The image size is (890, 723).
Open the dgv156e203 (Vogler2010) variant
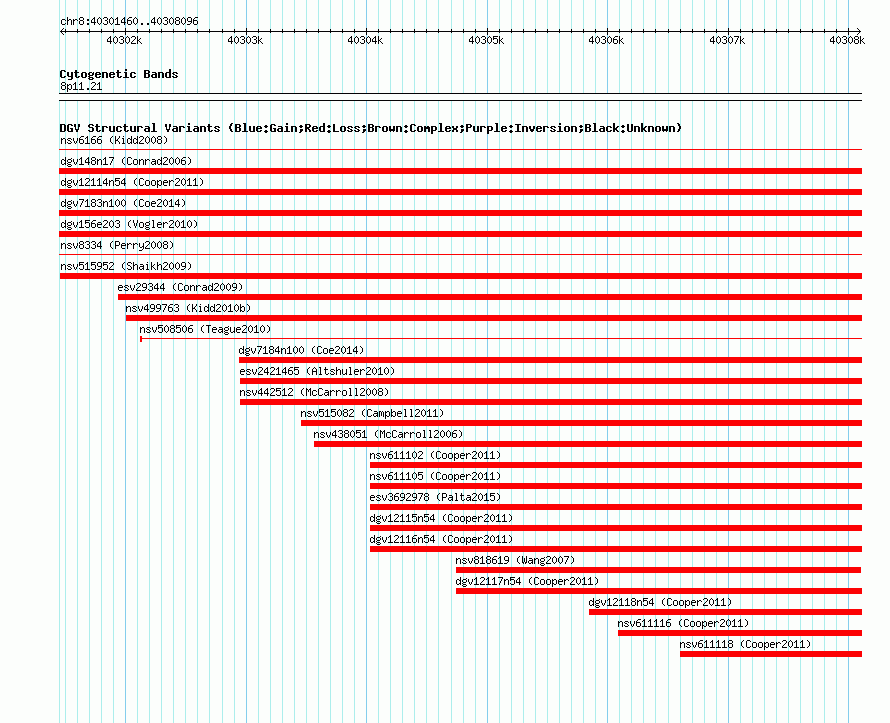click(129, 224)
